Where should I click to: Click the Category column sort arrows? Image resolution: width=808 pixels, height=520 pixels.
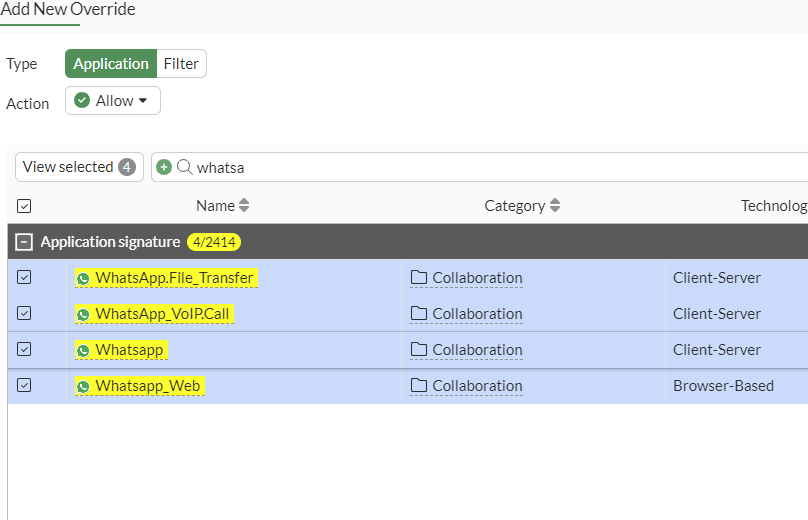click(x=555, y=206)
